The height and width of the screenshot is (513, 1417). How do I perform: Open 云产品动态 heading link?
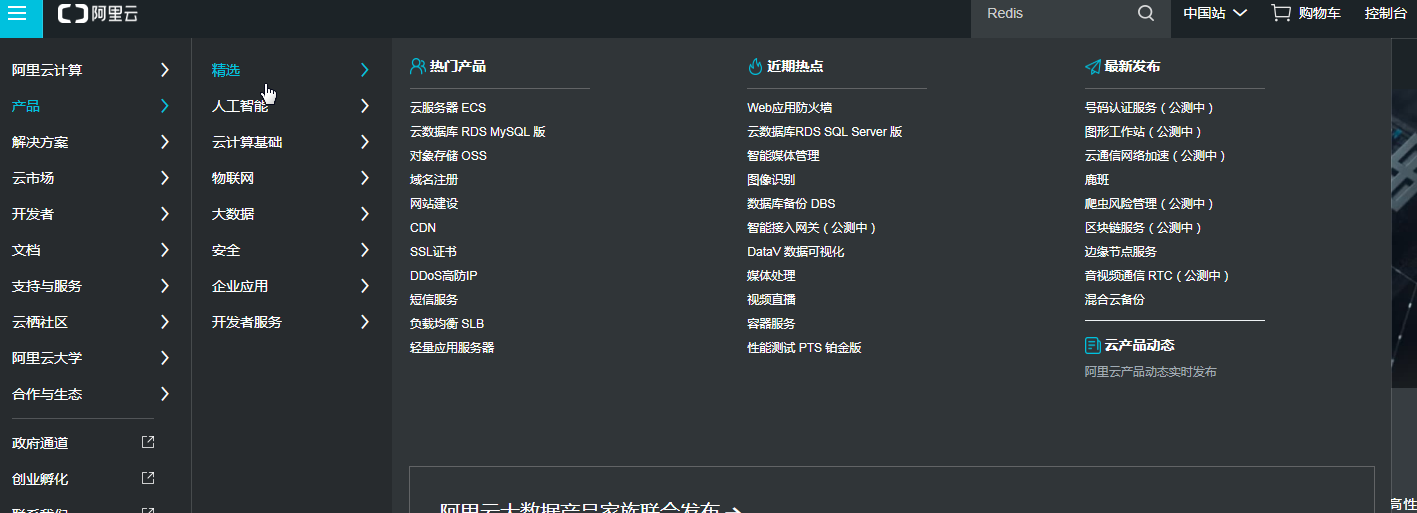tap(1139, 345)
